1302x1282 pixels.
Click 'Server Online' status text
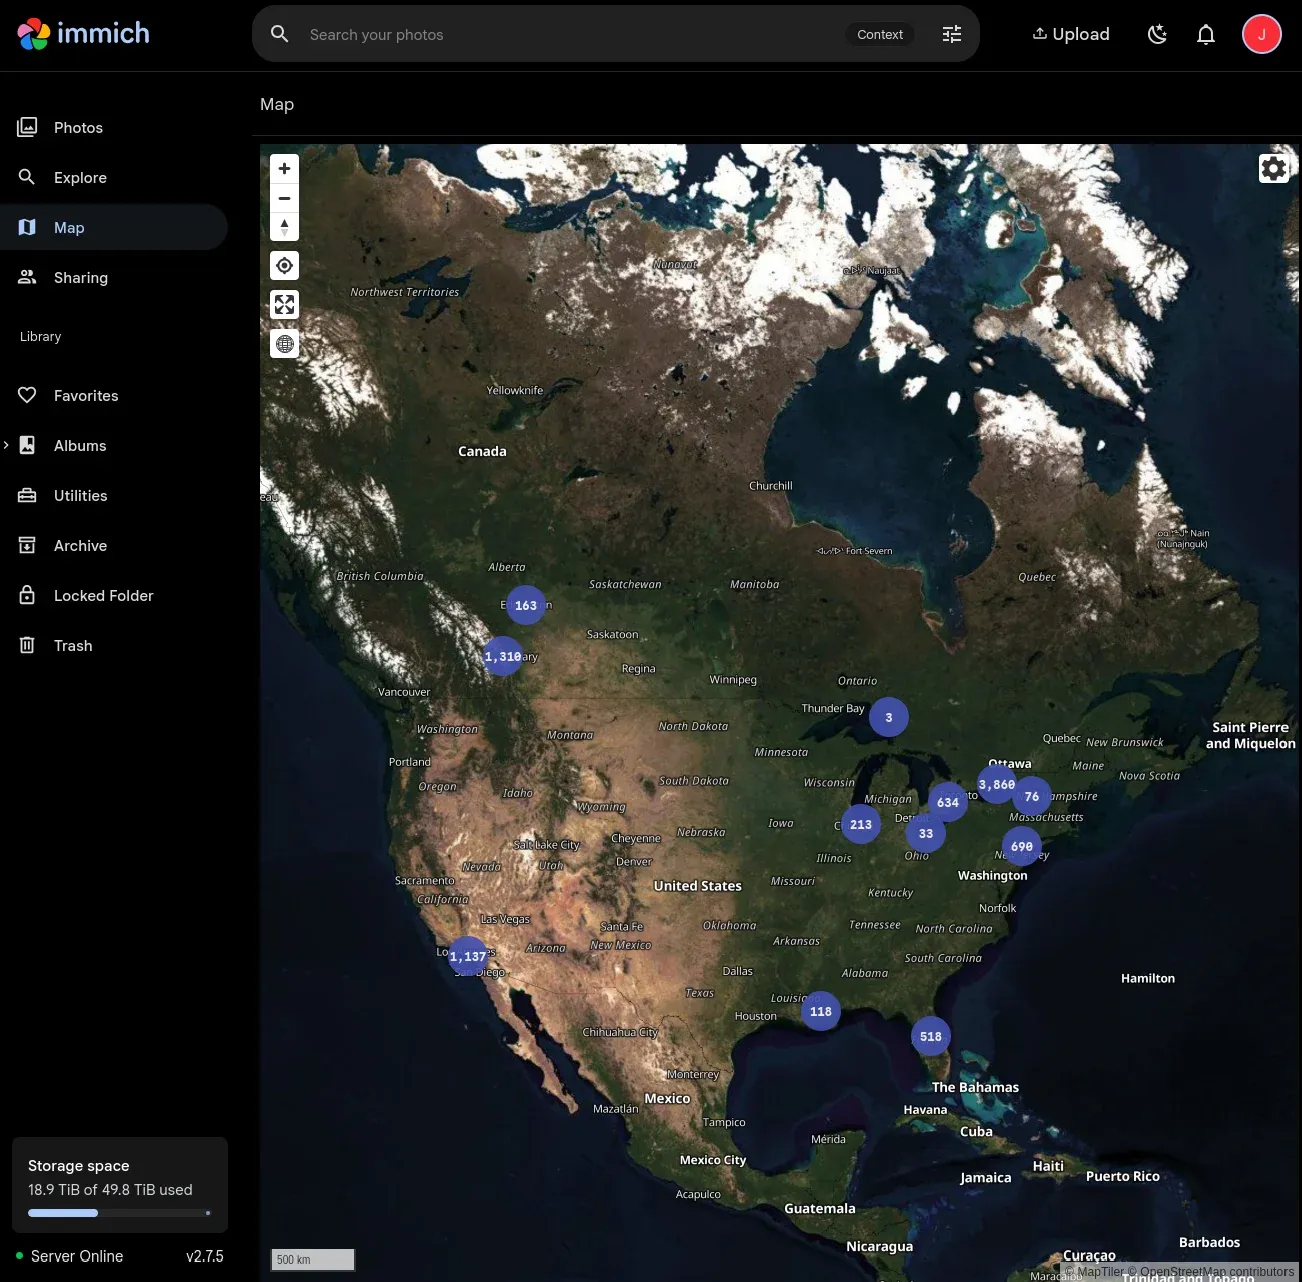77,1256
